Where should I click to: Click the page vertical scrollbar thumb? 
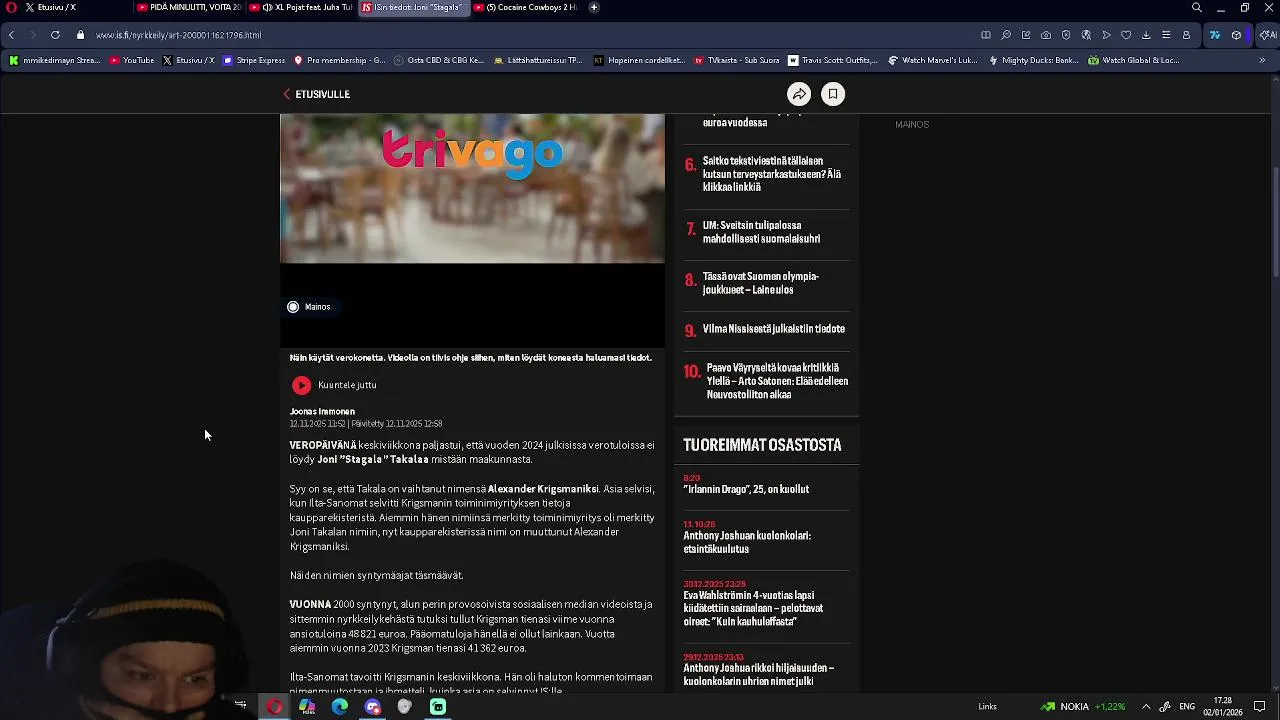[x=1275, y=222]
